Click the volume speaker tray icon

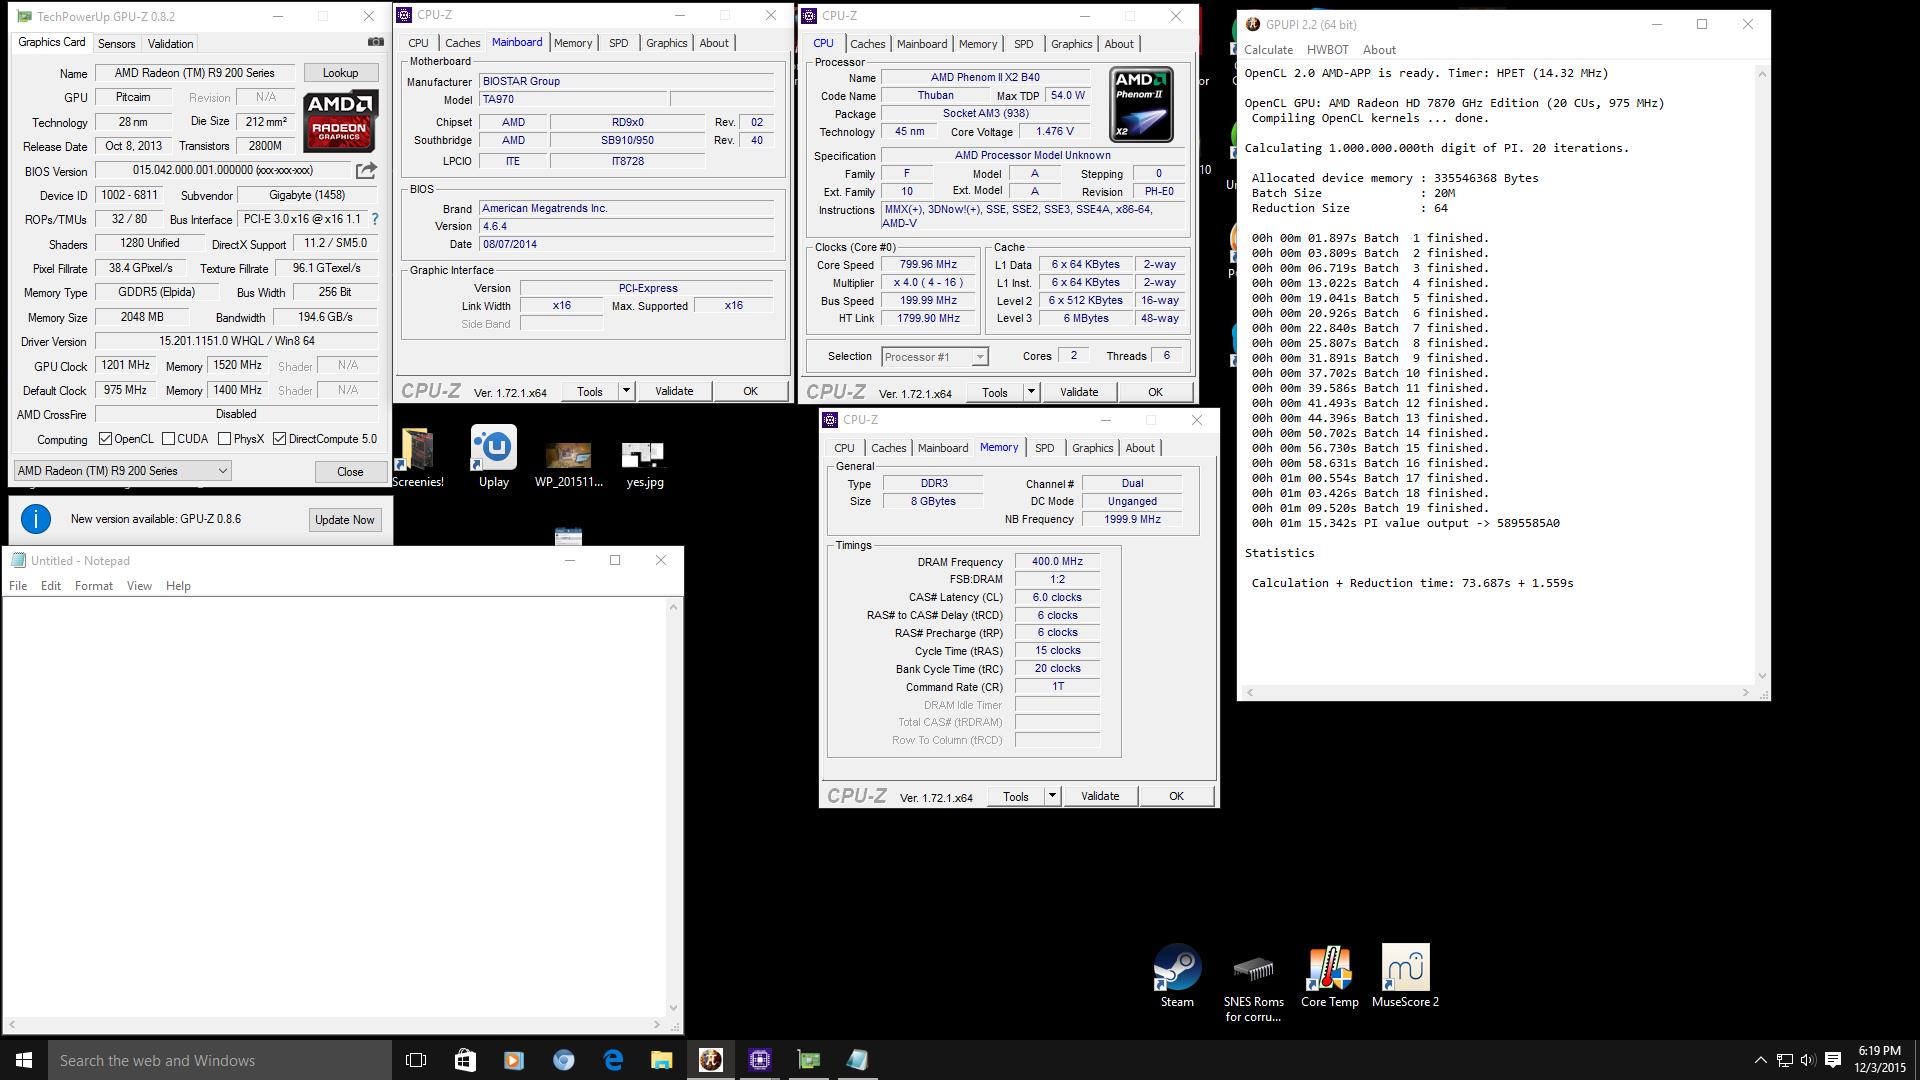pyautogui.click(x=1808, y=1060)
